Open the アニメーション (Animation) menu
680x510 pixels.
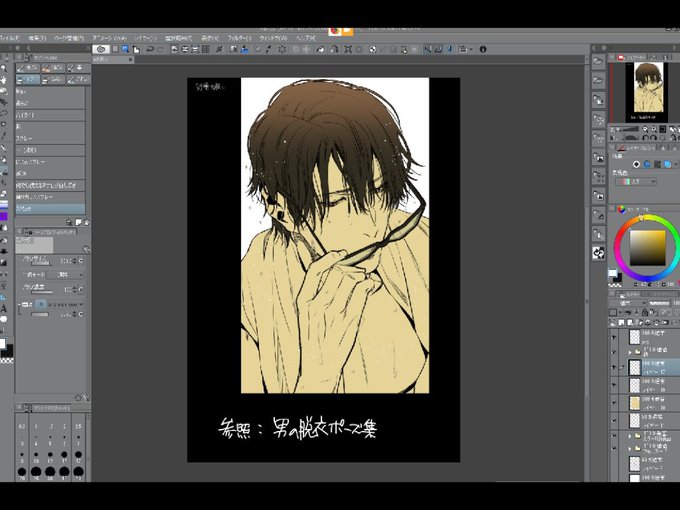[x=109, y=39]
